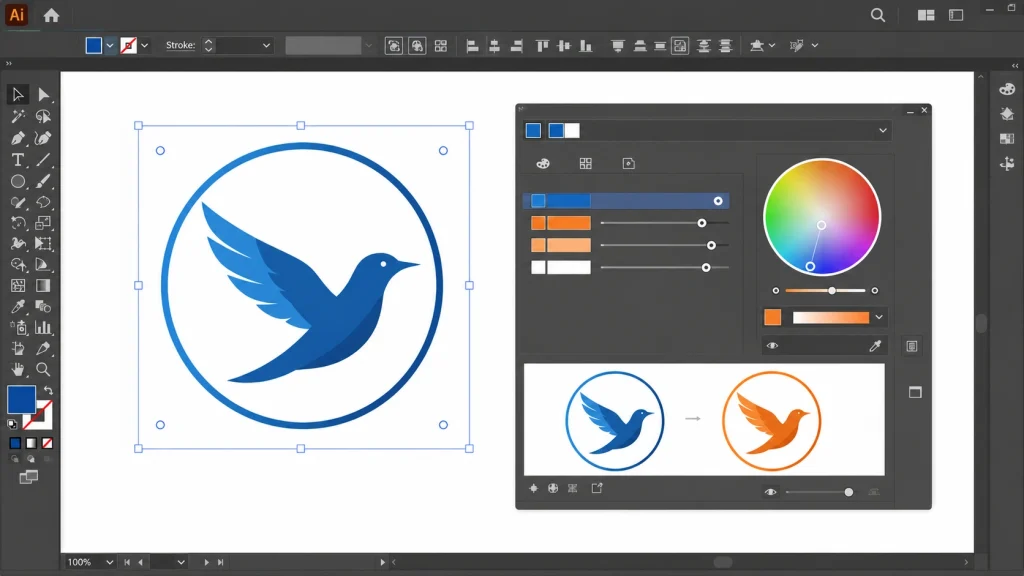Expand the left toolbar double-arrow
Viewport: 1024px width, 576px height.
[8, 63]
